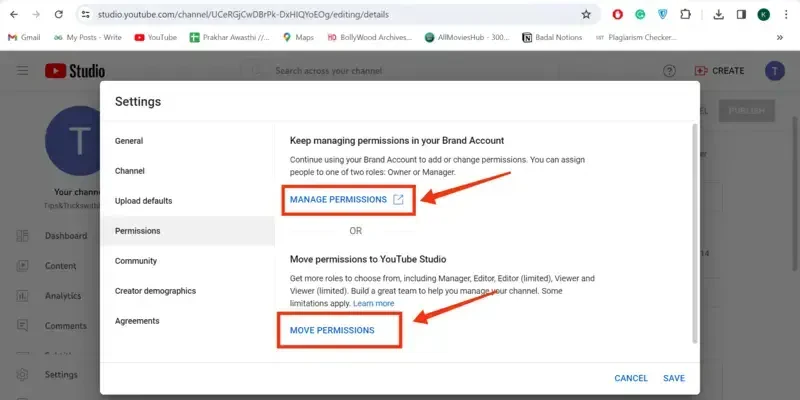Click the Search across your channel field
Image resolution: width=800 pixels, height=400 pixels.
click(x=398, y=71)
